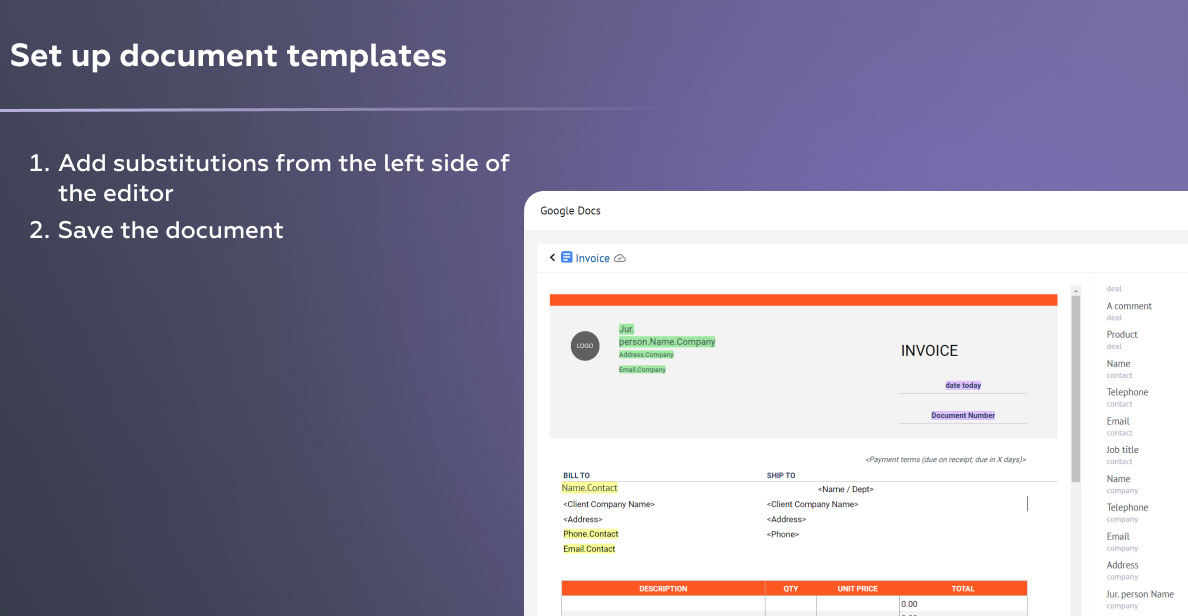Insert the company Address substitution
This screenshot has height=616, width=1188.
click(x=1122, y=566)
